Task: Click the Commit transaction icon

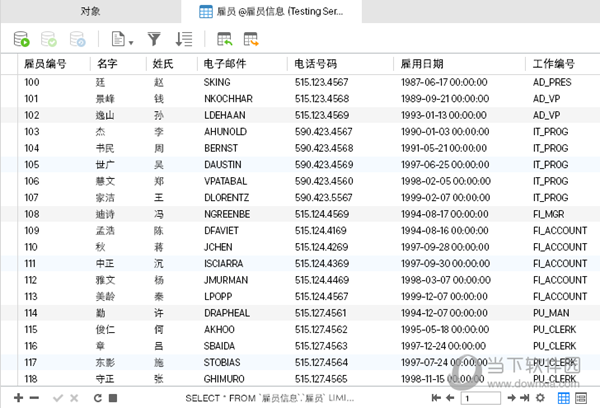Action: pos(49,39)
